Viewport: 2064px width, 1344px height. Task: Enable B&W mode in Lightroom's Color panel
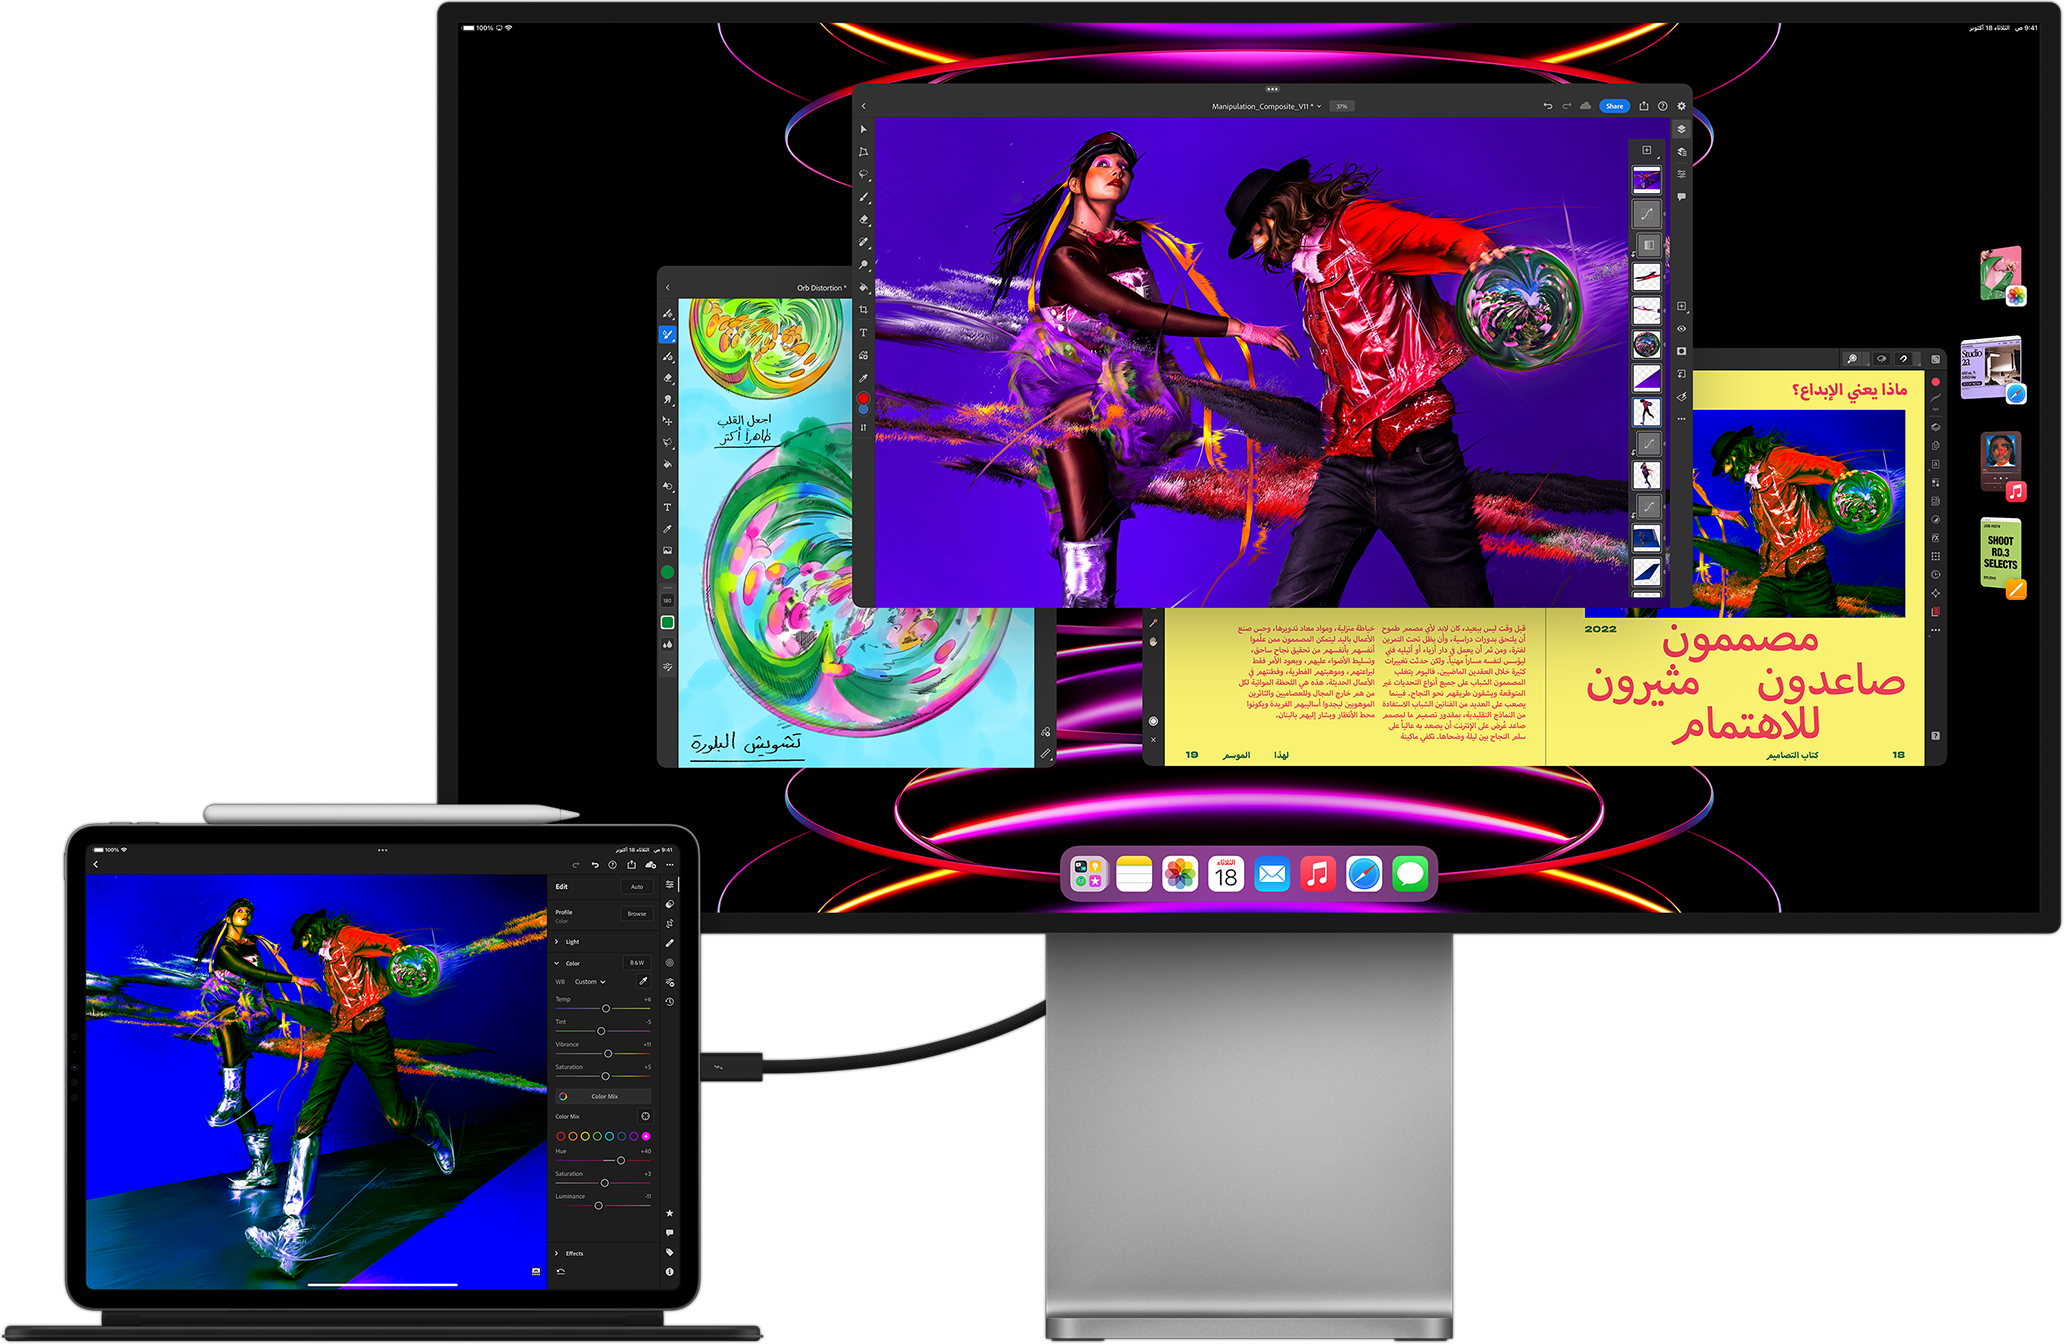coord(637,963)
